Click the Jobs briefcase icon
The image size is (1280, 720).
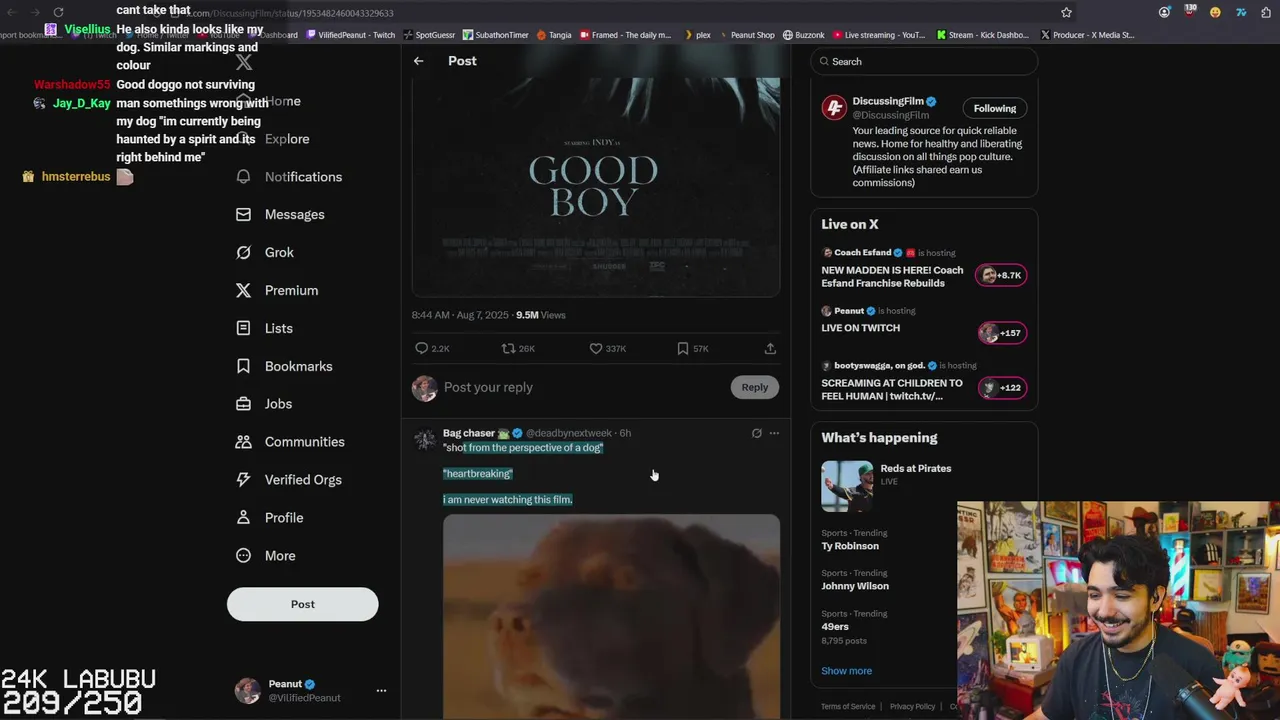click(x=243, y=404)
